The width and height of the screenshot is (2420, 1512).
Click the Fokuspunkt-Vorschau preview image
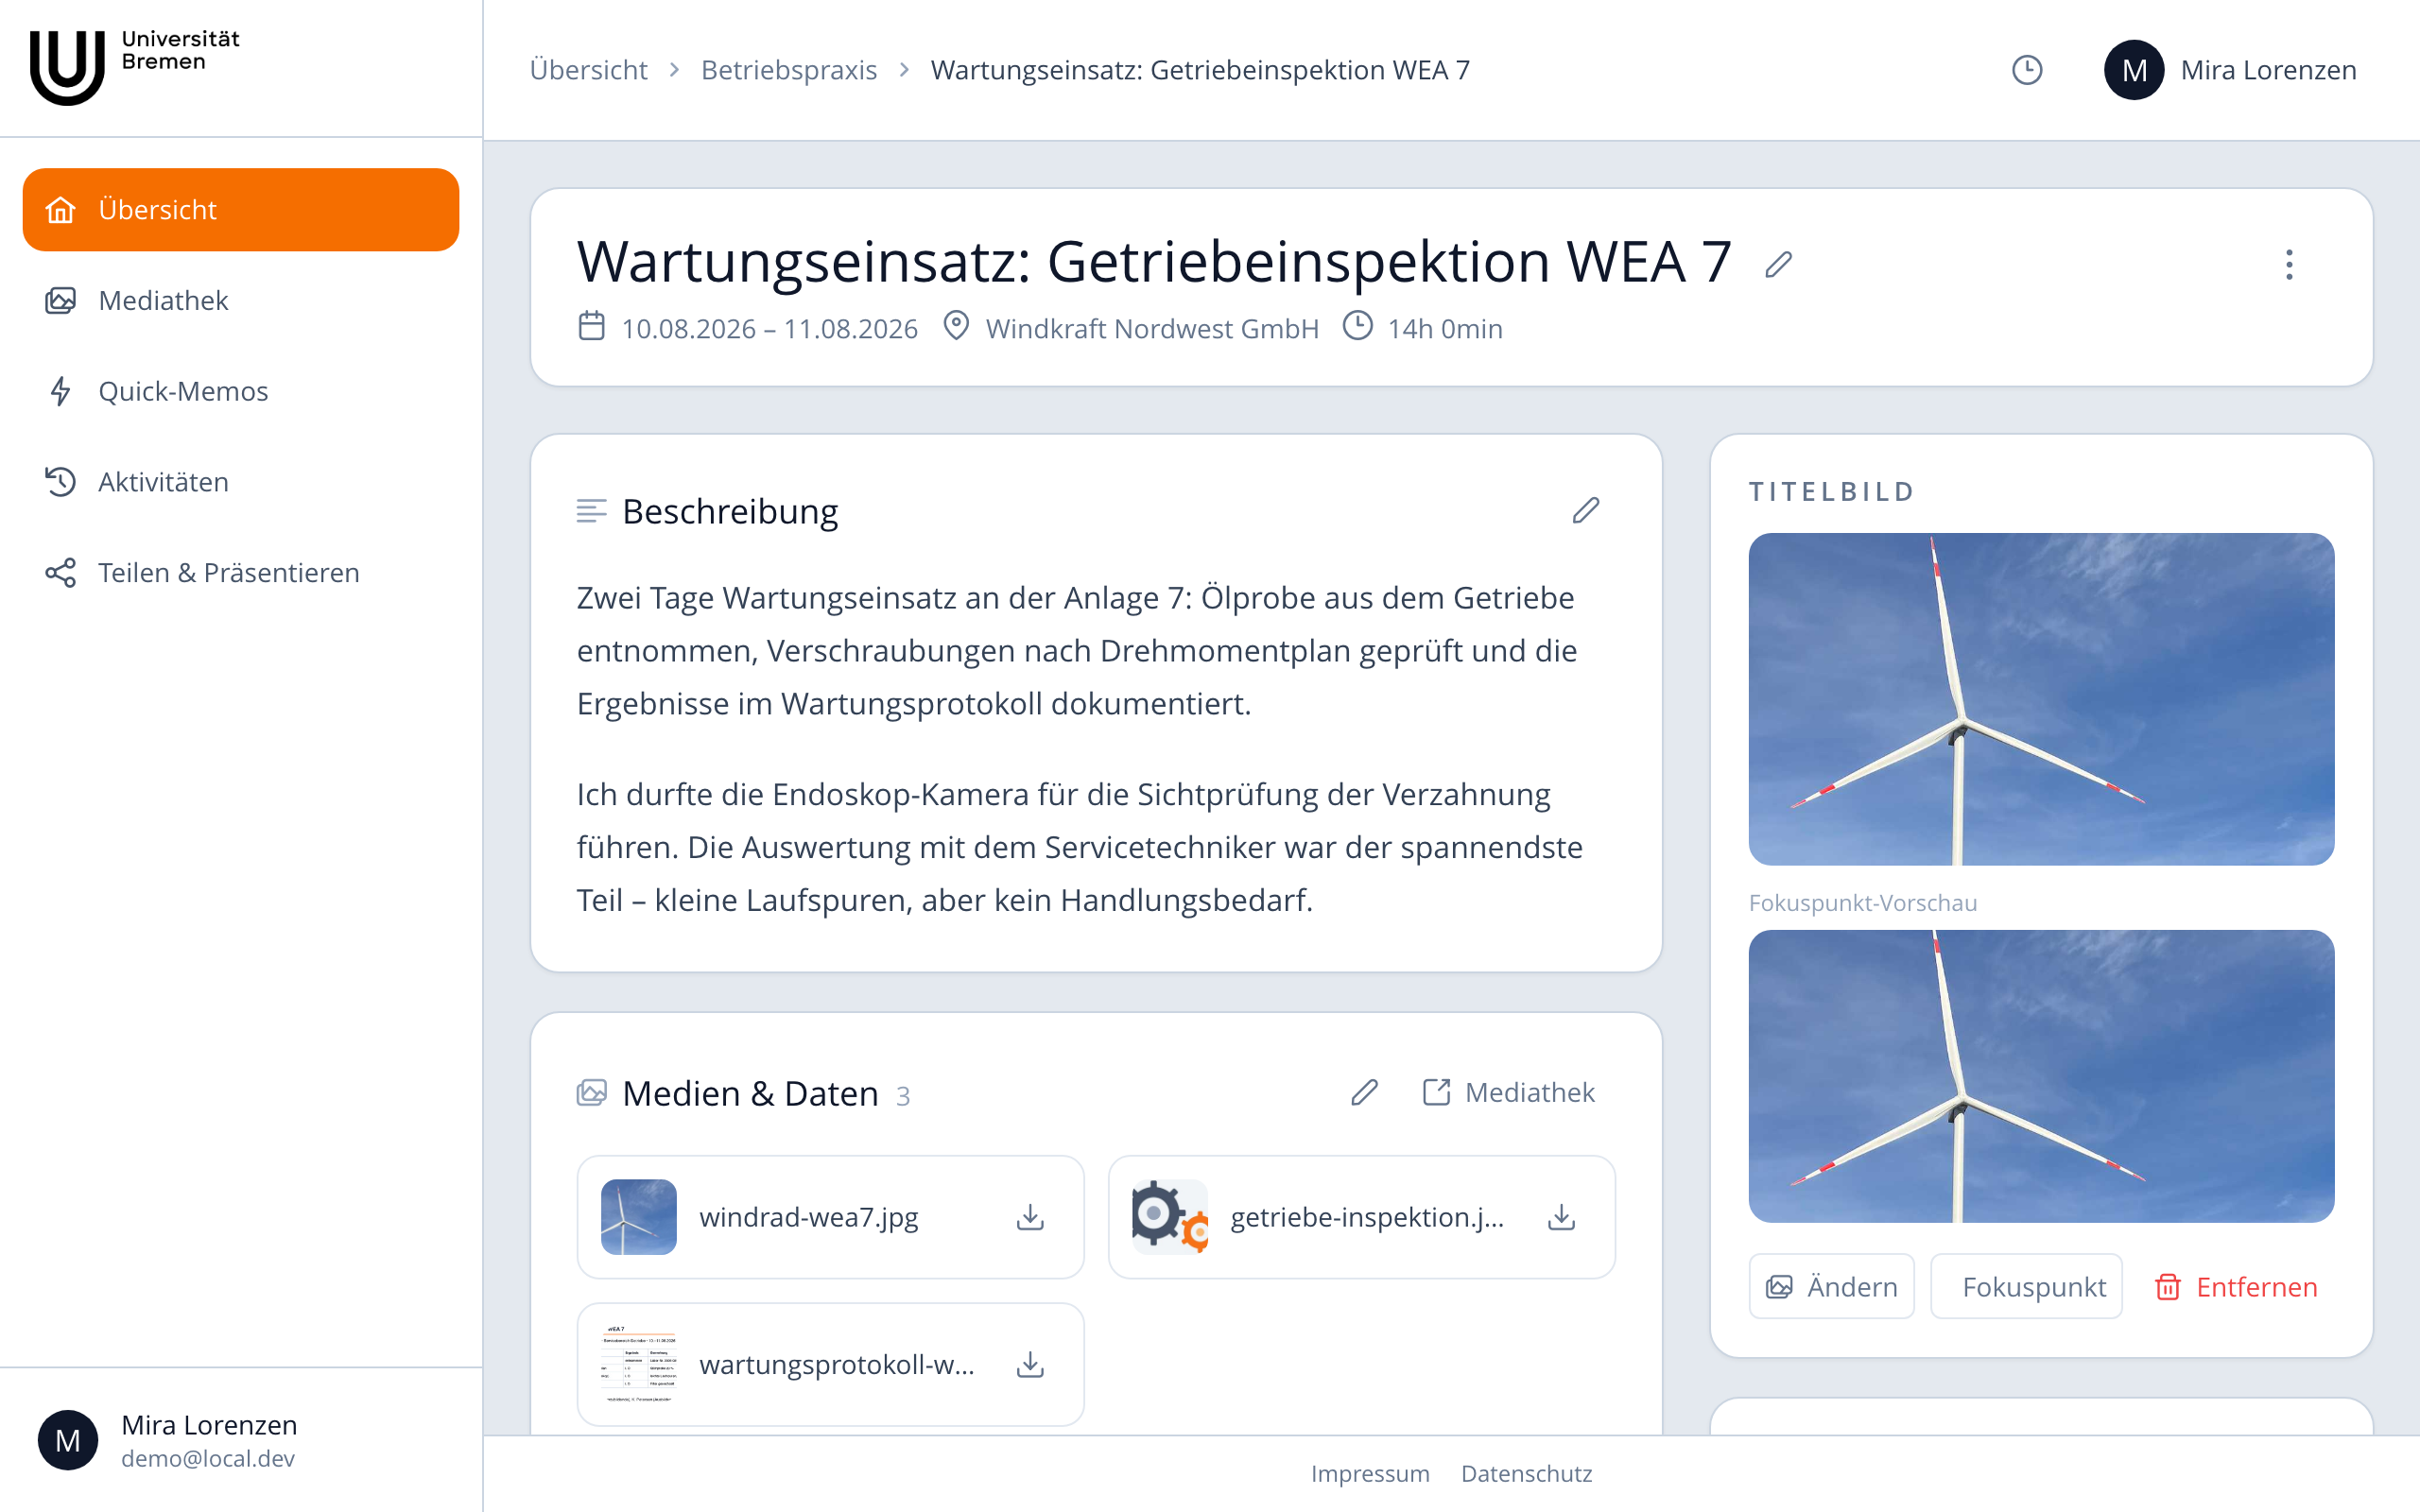pyautogui.click(x=2041, y=1076)
